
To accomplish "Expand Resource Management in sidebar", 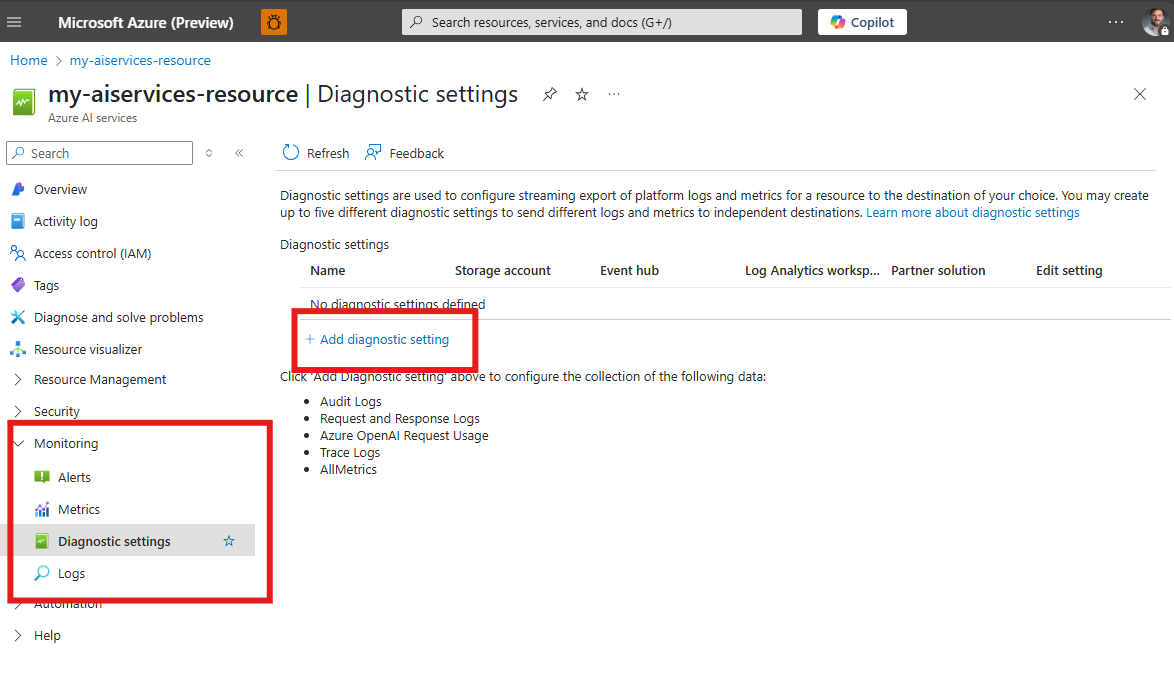I will tap(20, 379).
